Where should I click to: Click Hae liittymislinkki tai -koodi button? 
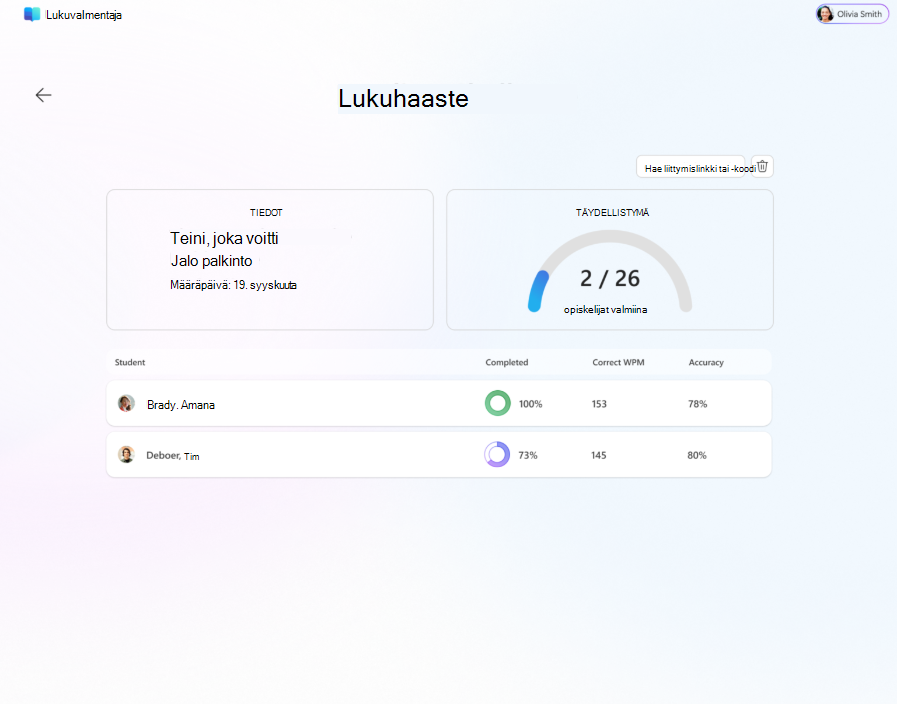pyautogui.click(x=690, y=167)
